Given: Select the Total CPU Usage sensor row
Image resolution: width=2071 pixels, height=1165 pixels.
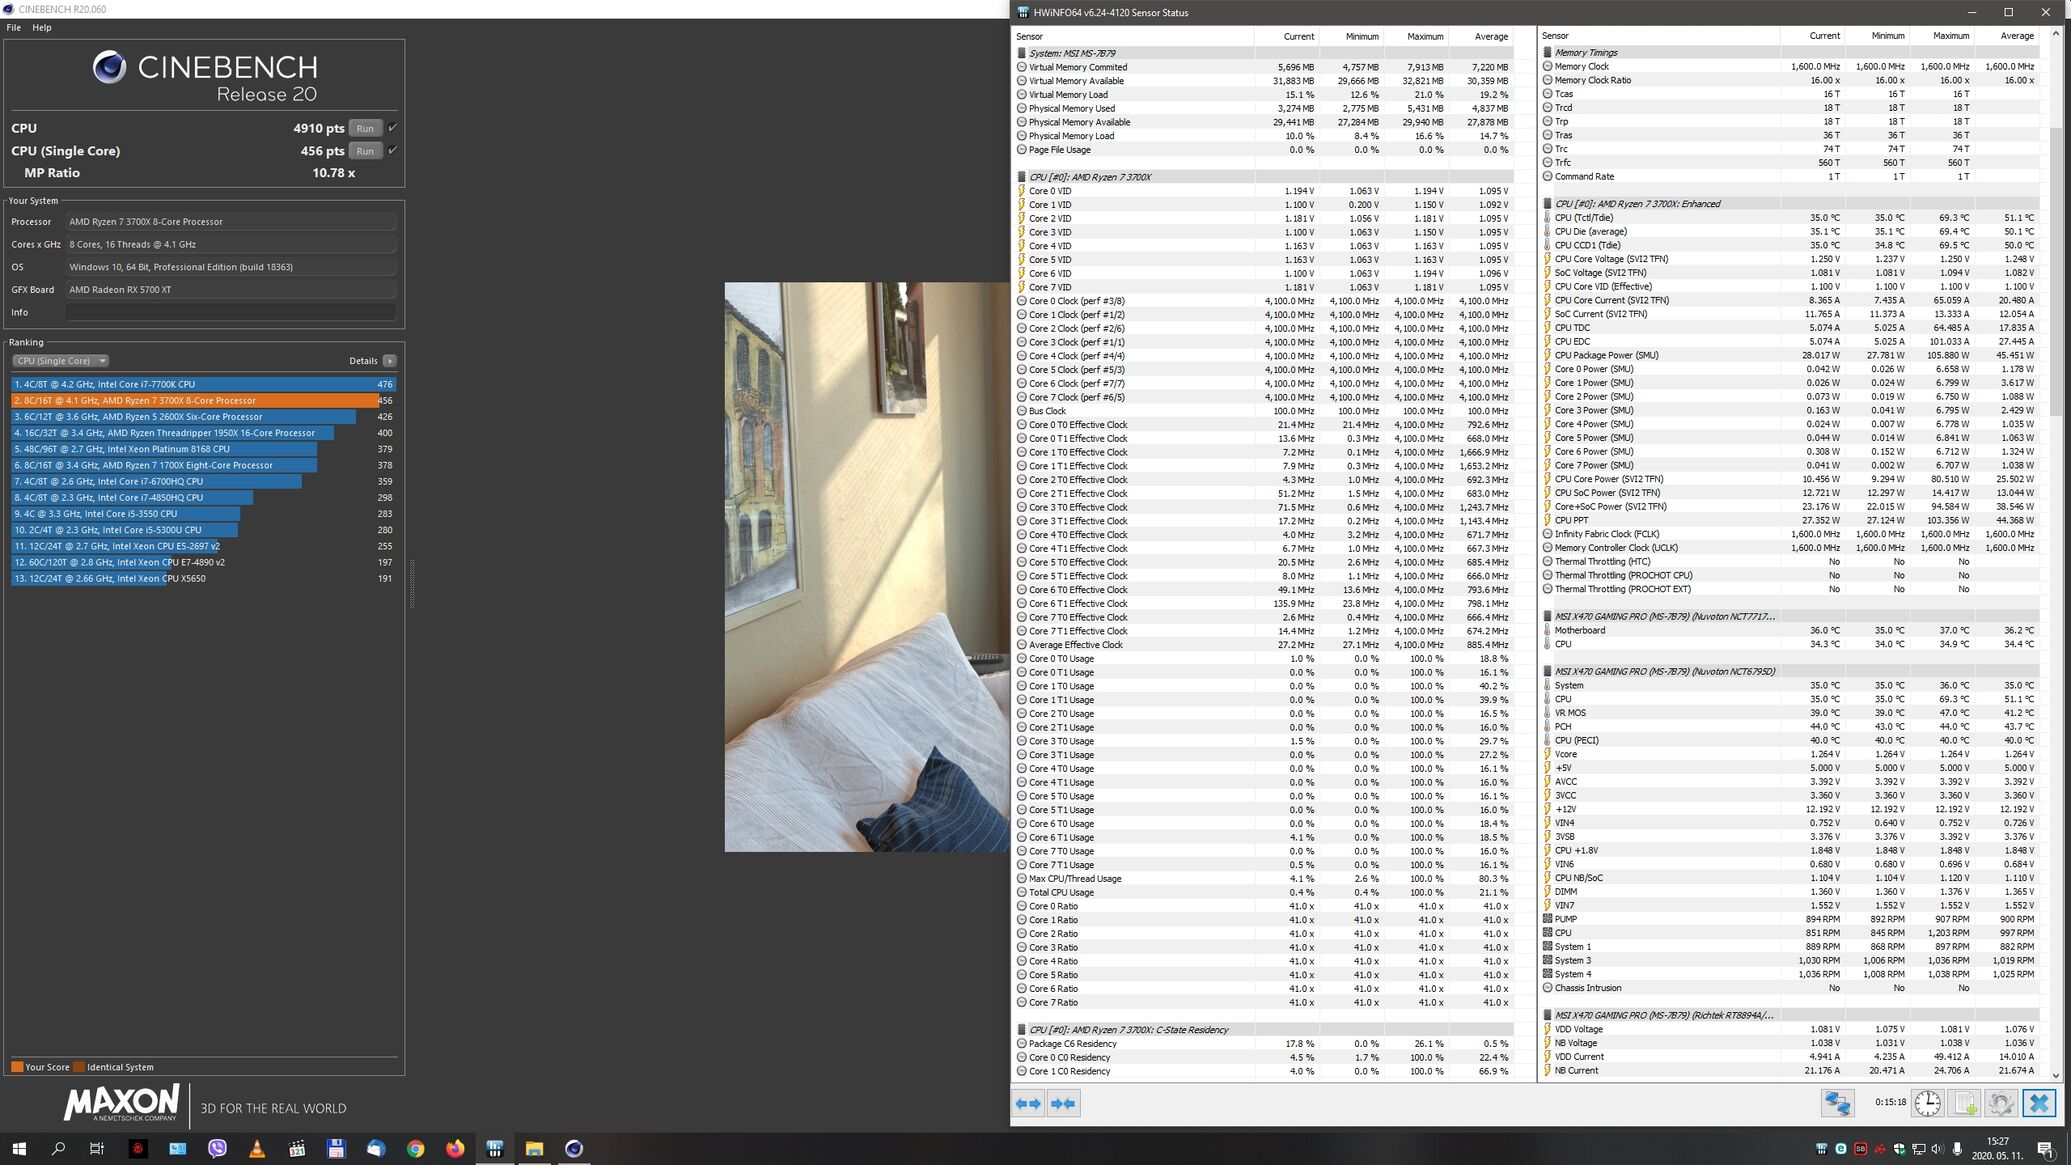Looking at the screenshot, I should pyautogui.click(x=1264, y=892).
